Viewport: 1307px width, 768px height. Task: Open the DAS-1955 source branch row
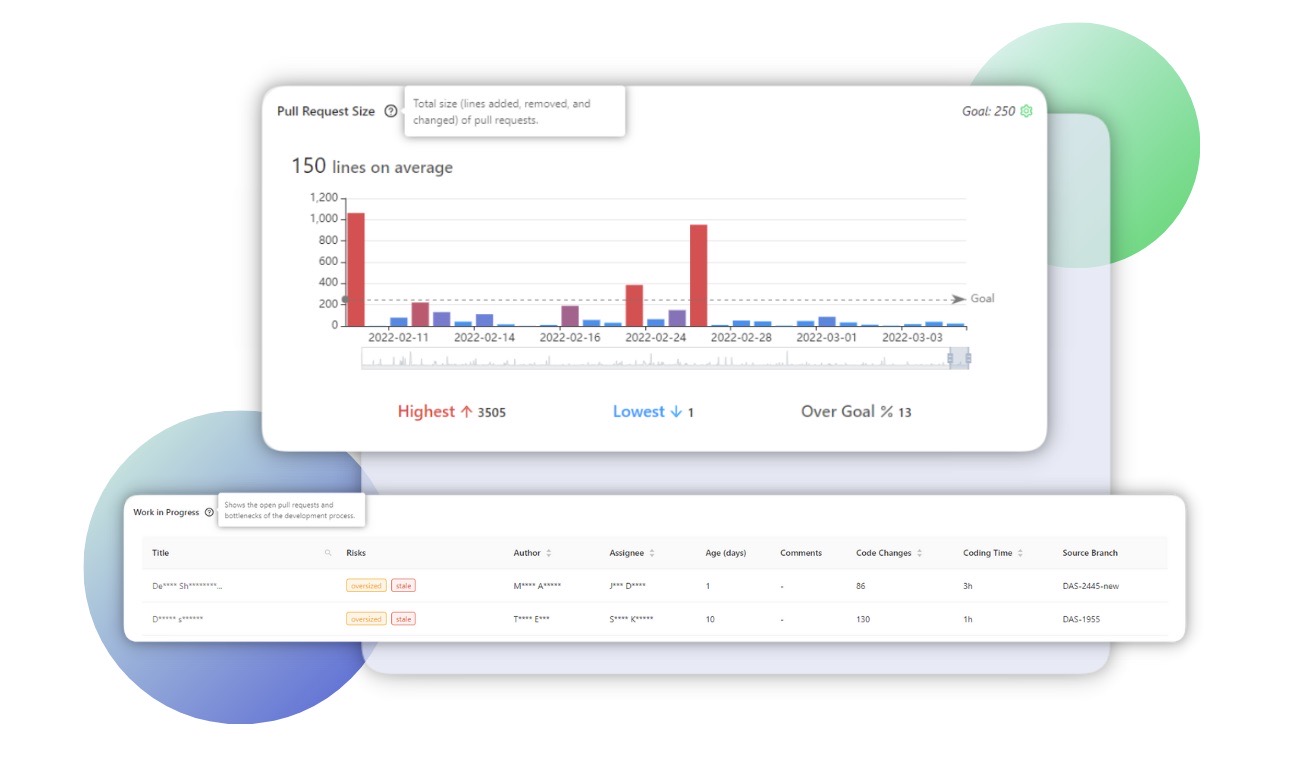coord(1081,619)
